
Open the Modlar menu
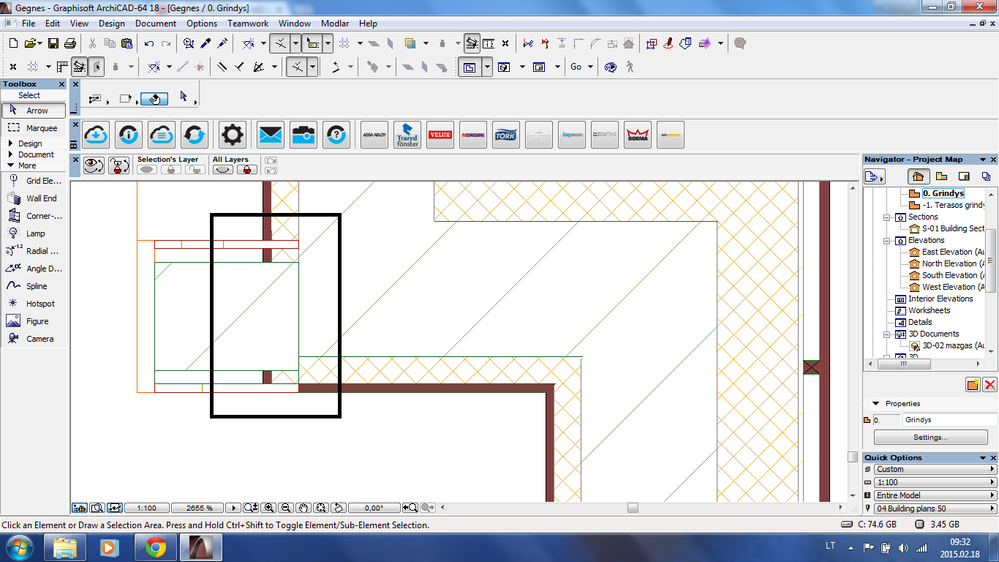[x=335, y=23]
